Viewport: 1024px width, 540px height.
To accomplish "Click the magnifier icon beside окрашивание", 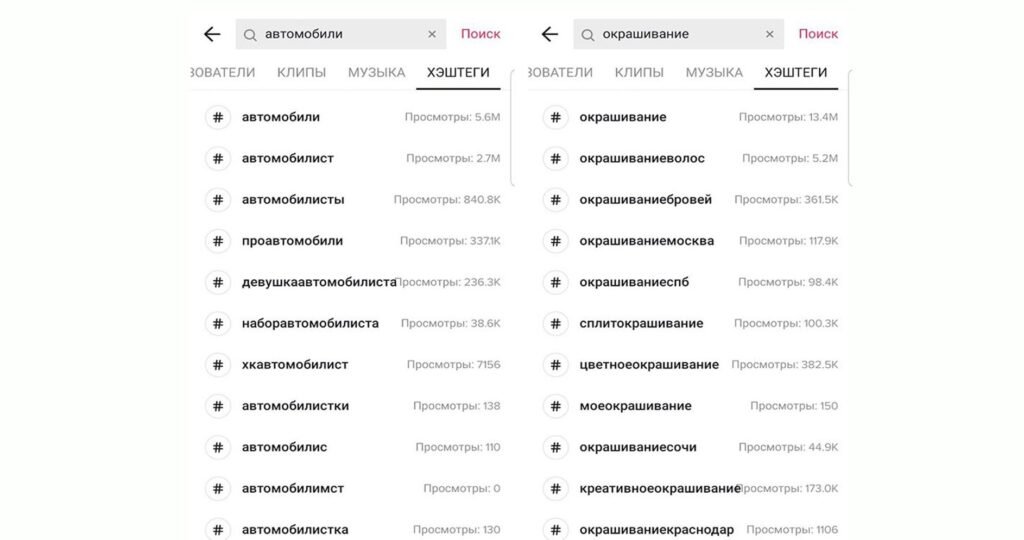I will click(x=587, y=35).
